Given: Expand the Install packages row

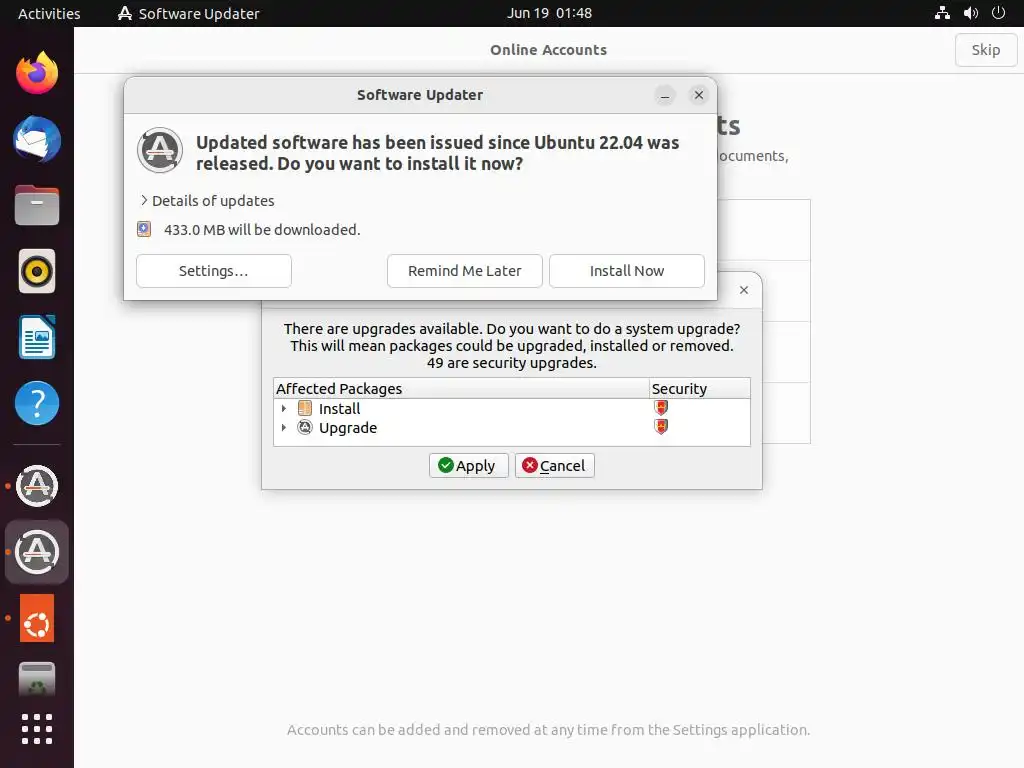Looking at the screenshot, I should [283, 409].
